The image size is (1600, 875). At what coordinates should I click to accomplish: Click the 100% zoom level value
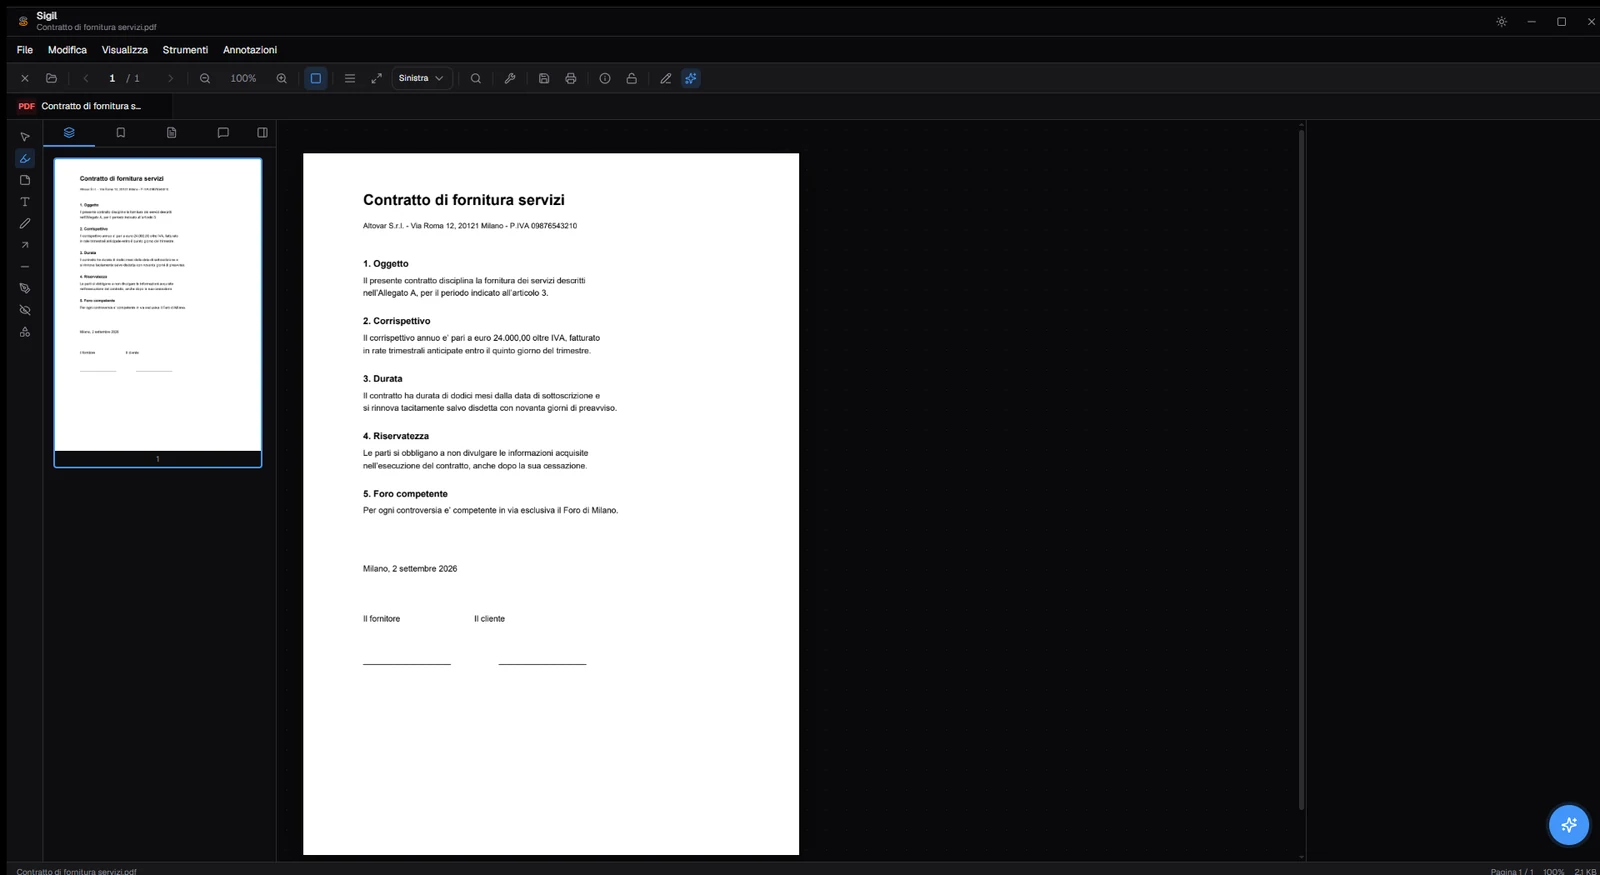pos(243,78)
